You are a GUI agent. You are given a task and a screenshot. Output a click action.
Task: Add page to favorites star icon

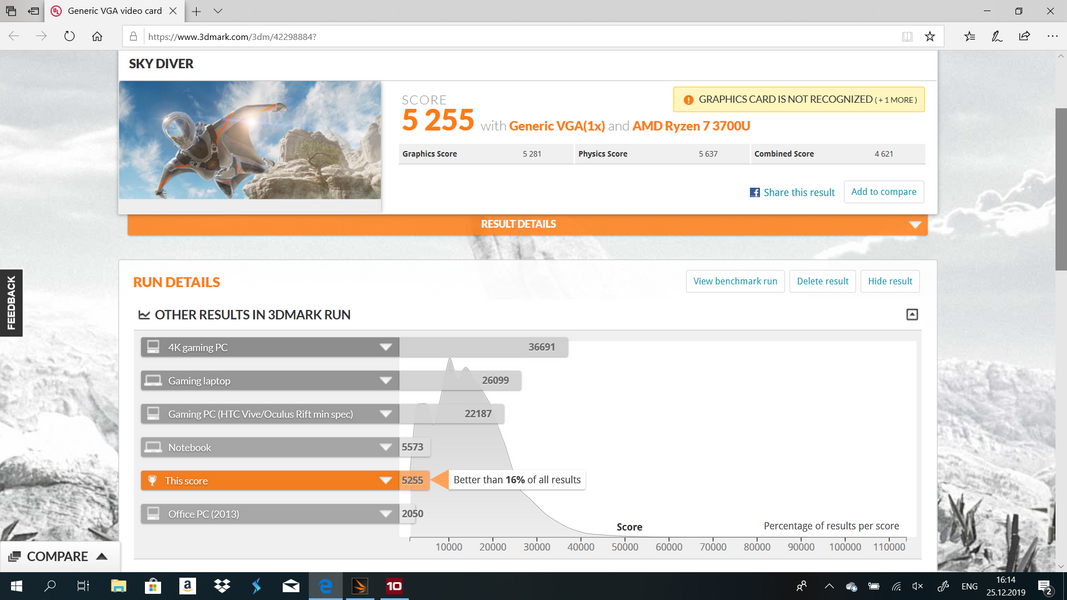pyautogui.click(x=930, y=36)
